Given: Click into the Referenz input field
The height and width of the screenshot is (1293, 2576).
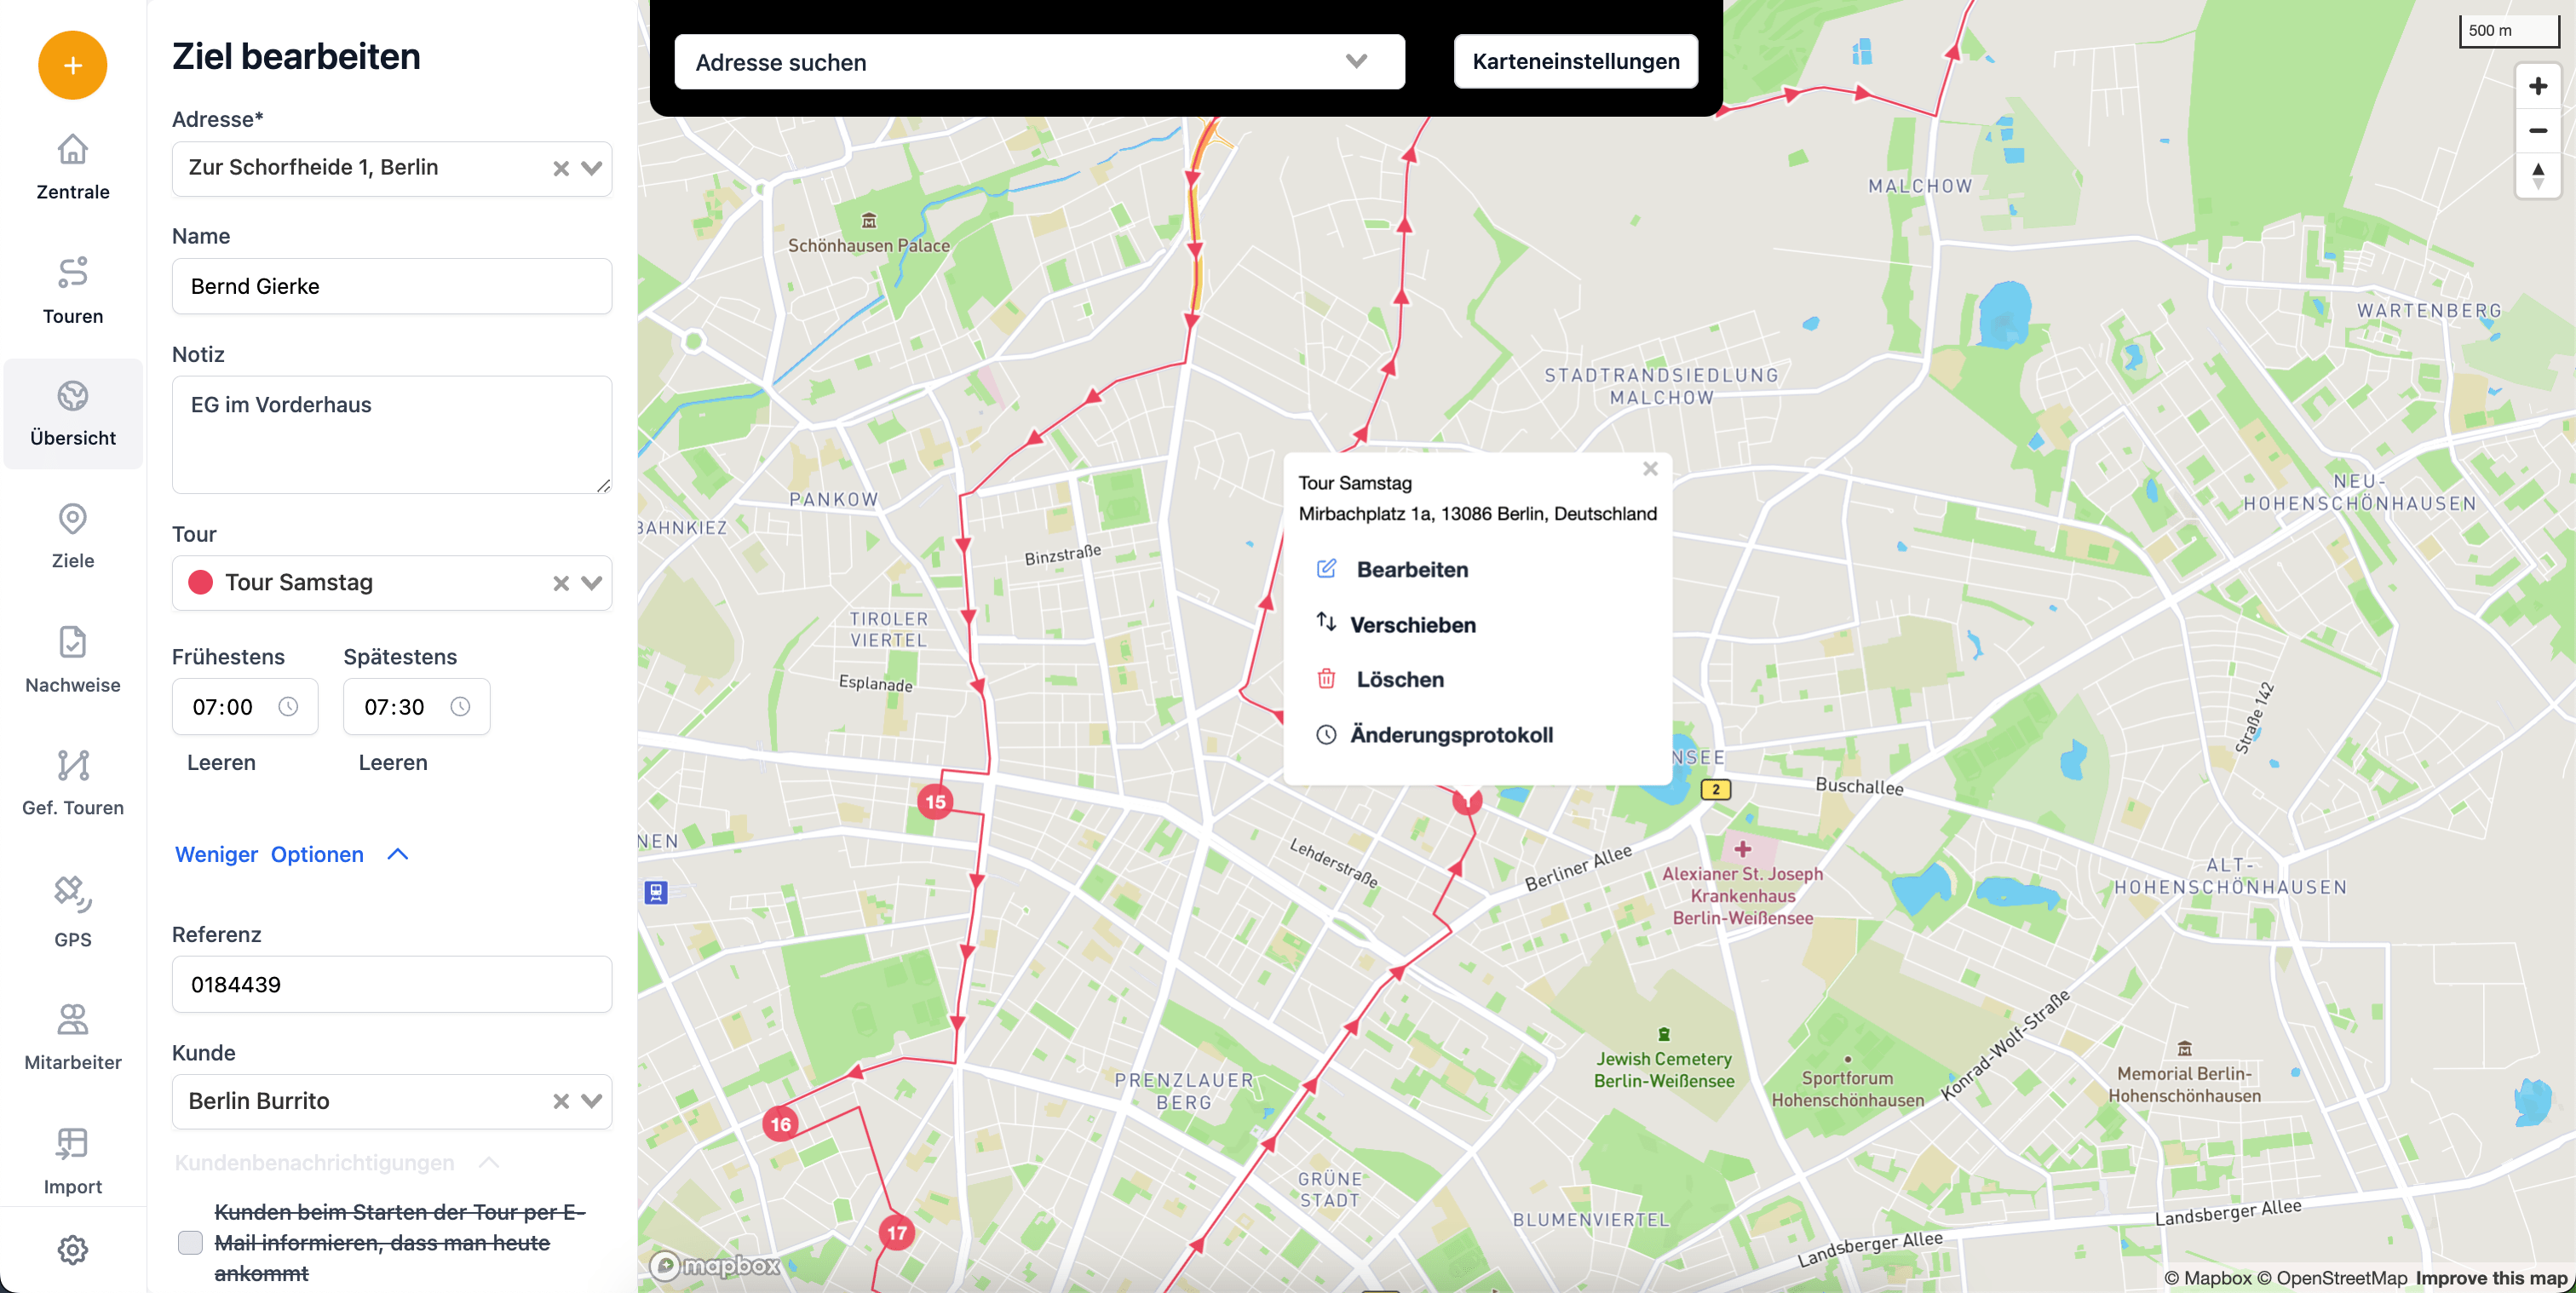Looking at the screenshot, I should click(391, 984).
